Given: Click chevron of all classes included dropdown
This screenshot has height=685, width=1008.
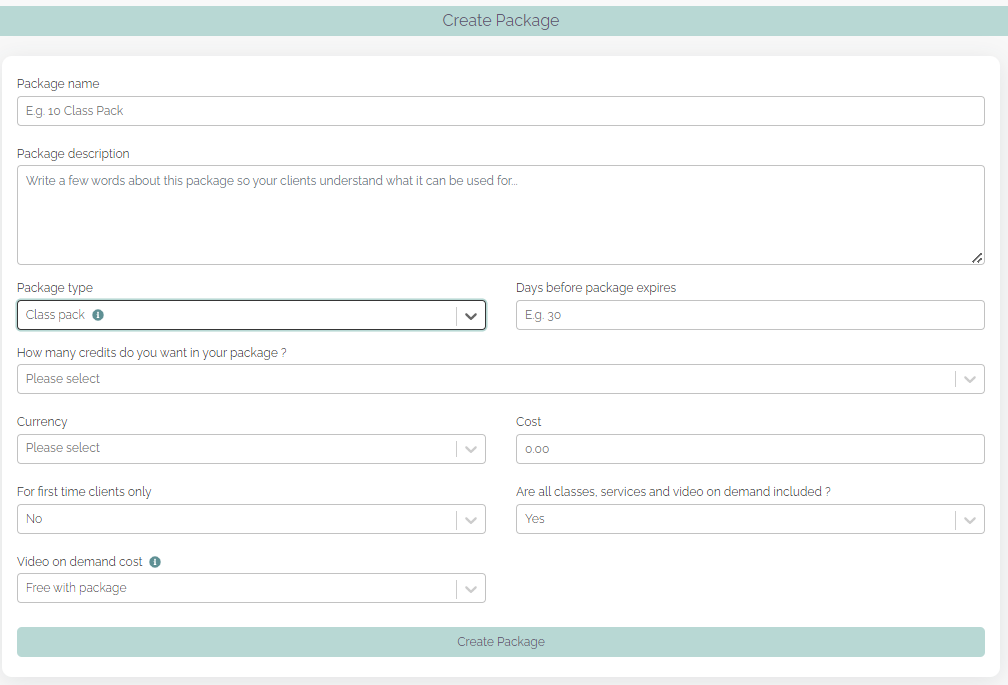Looking at the screenshot, I should click(x=969, y=520).
